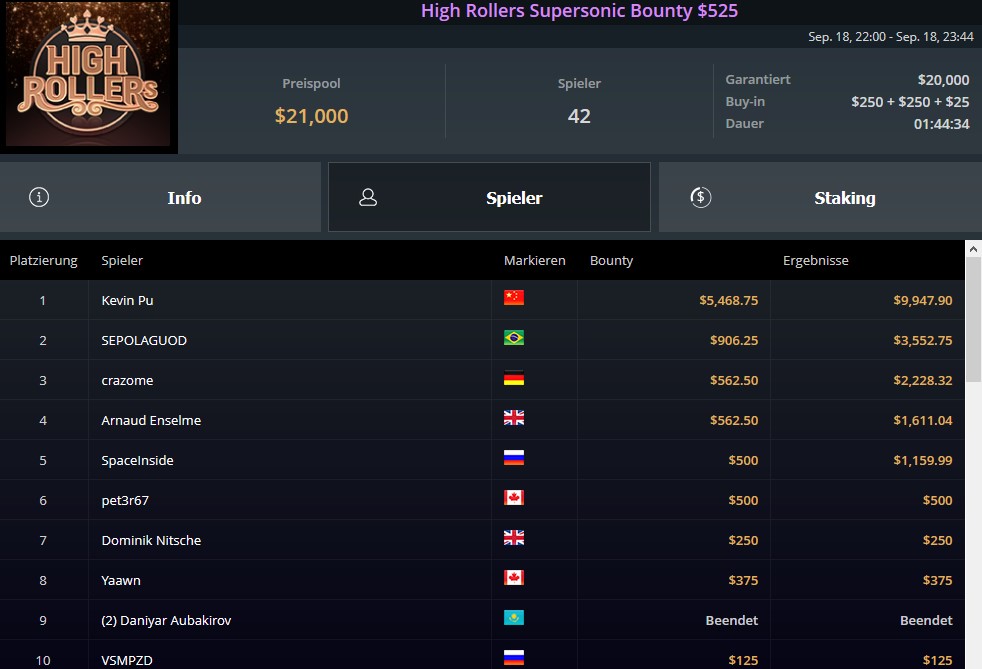The height and width of the screenshot is (669, 982).
Task: Click the Russia flag for SpaceInside
Action: point(514,458)
